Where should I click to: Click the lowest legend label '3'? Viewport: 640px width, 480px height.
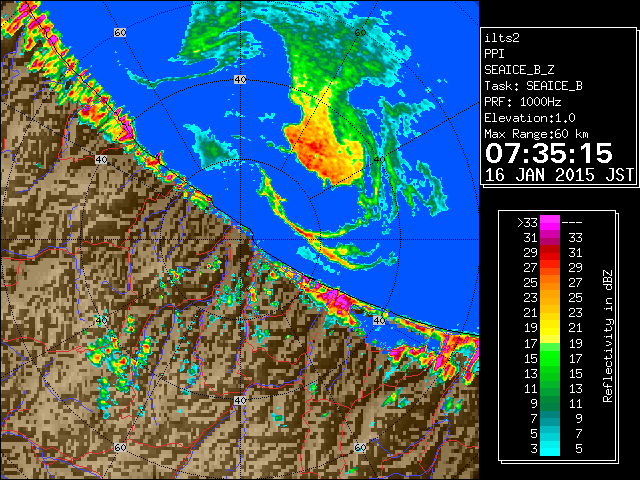coord(534,449)
